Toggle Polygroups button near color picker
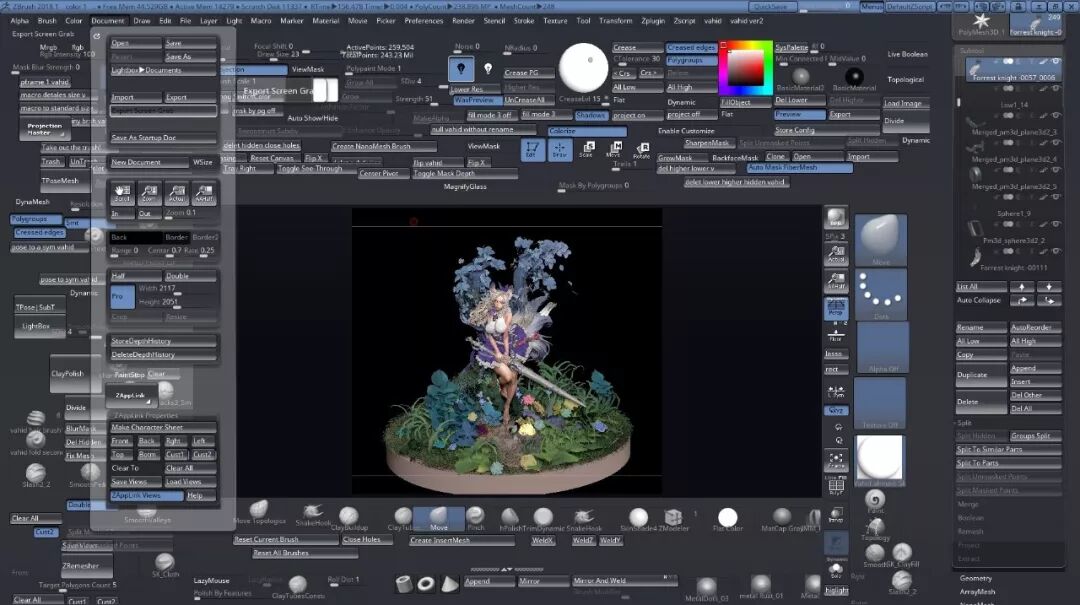Image resolution: width=1080 pixels, height=605 pixels. (x=691, y=61)
